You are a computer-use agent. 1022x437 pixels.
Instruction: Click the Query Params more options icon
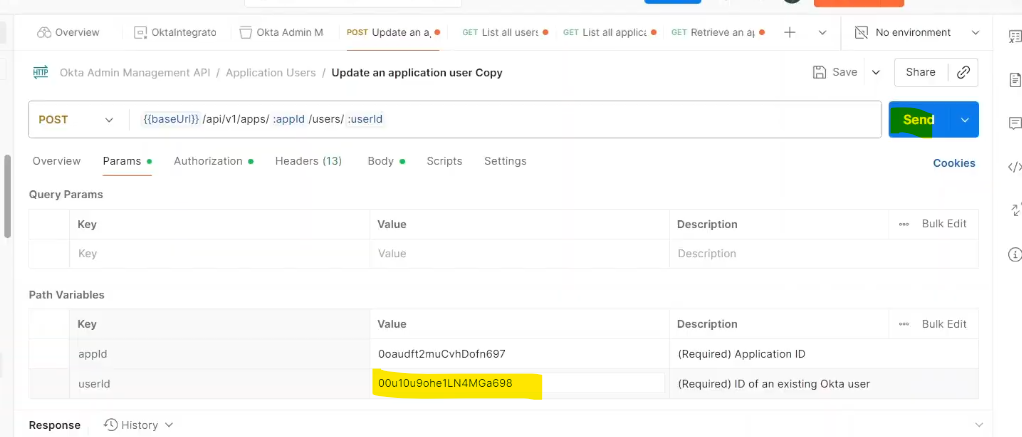(904, 224)
